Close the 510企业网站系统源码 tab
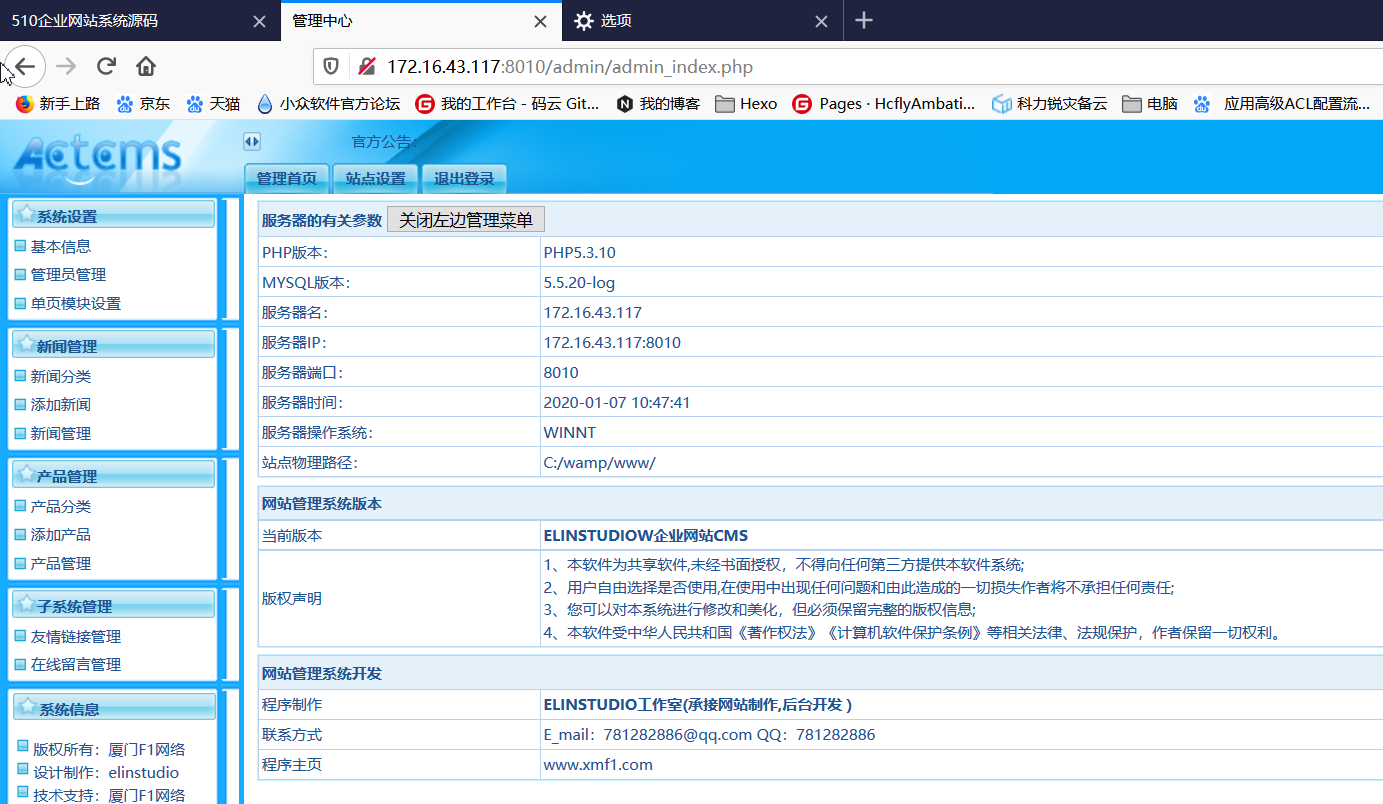Viewport: 1383px width, 804px height. point(259,21)
